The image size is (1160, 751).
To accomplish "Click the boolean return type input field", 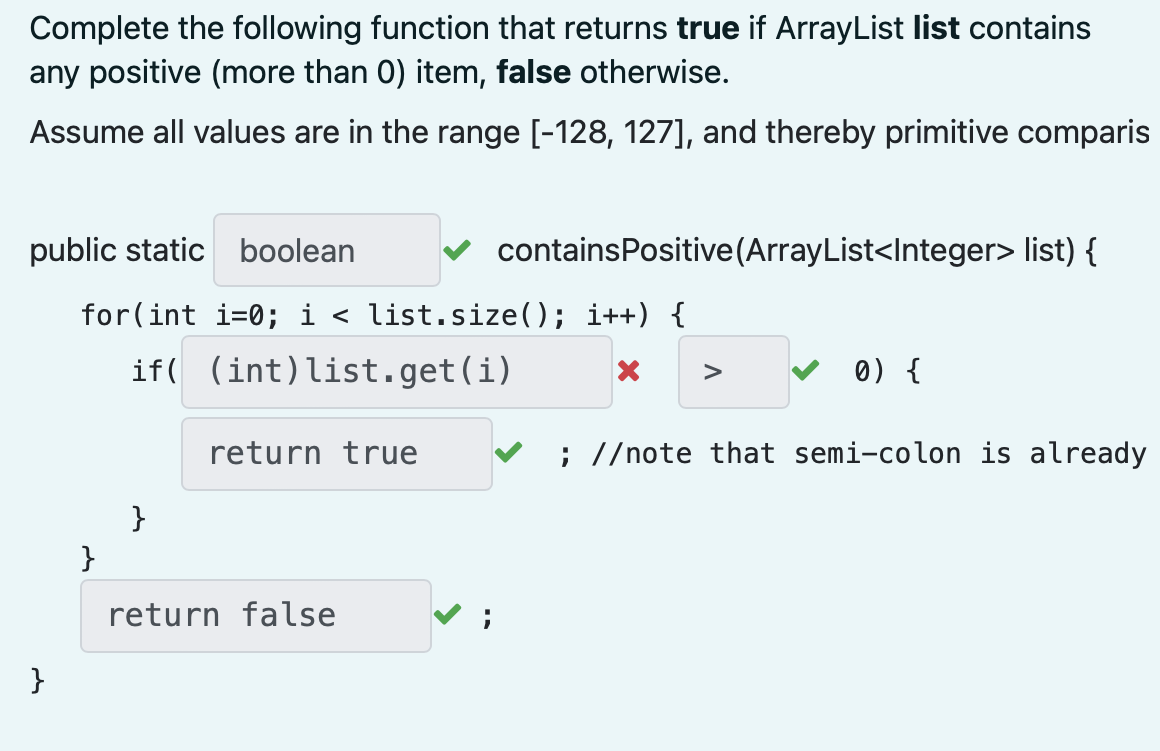I will tap(327, 250).
